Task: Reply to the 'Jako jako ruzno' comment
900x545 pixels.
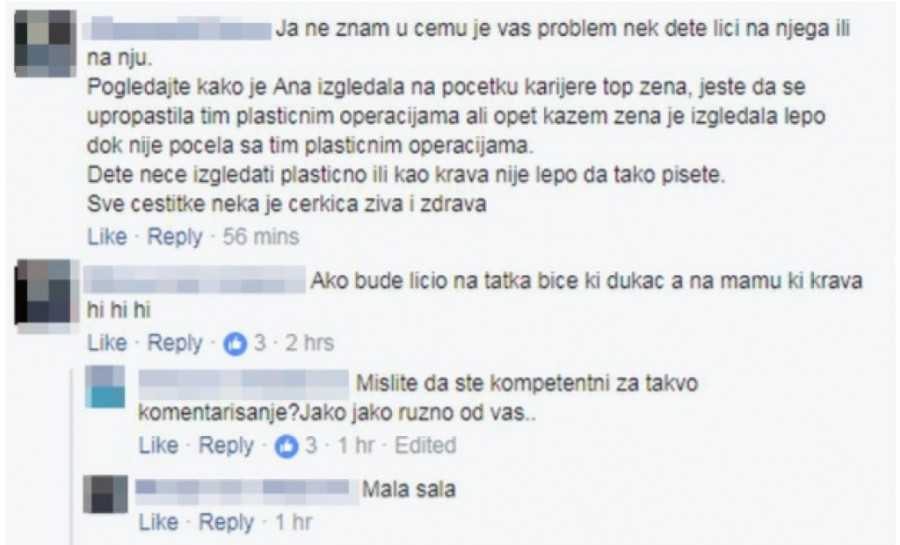Action: pos(226,446)
